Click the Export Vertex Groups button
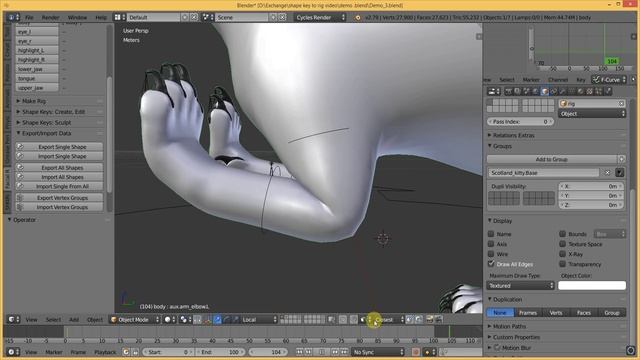This screenshot has height=360, width=640. (60, 198)
